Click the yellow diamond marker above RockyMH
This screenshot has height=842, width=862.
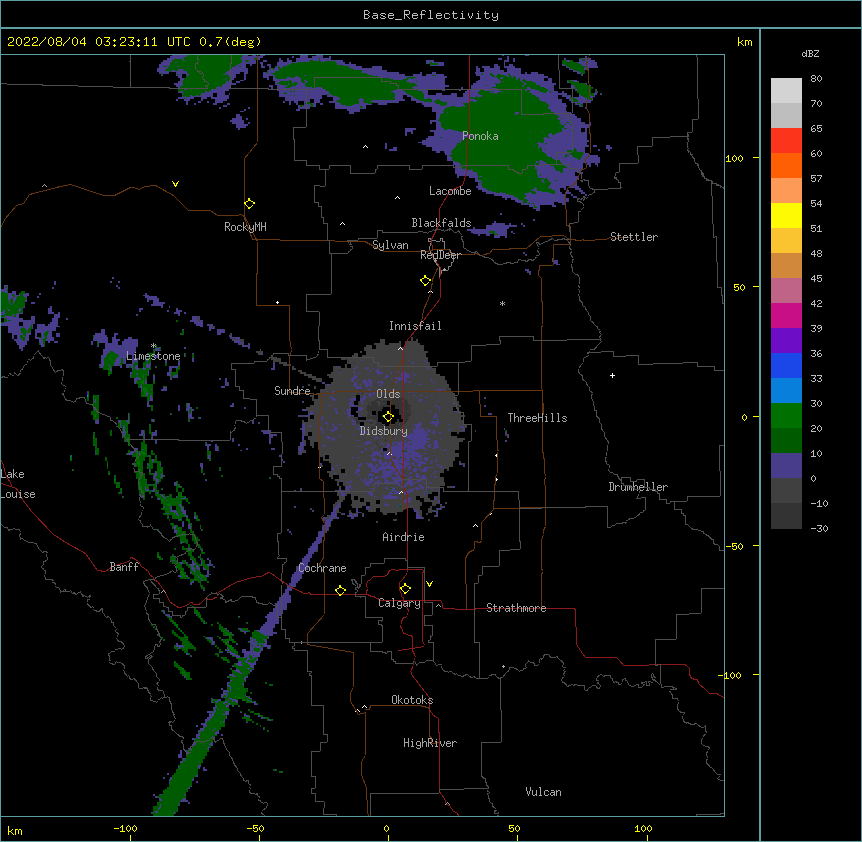250,204
